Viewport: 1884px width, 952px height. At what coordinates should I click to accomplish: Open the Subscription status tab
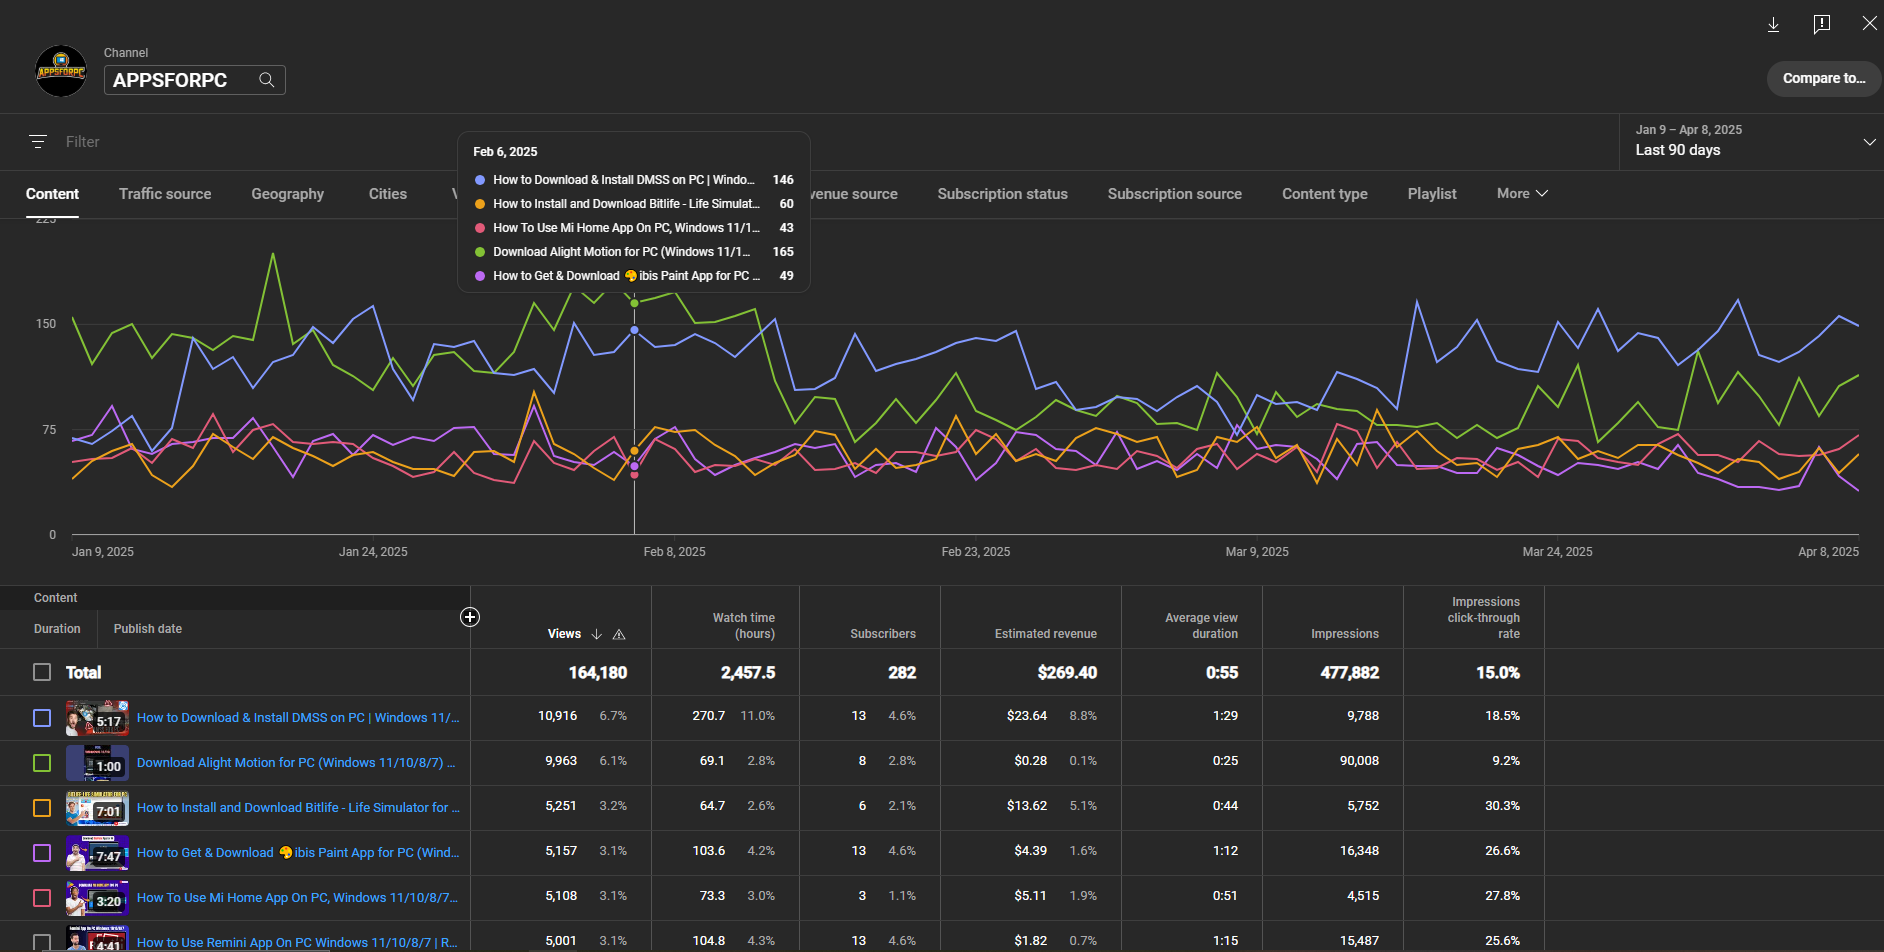pos(1002,194)
